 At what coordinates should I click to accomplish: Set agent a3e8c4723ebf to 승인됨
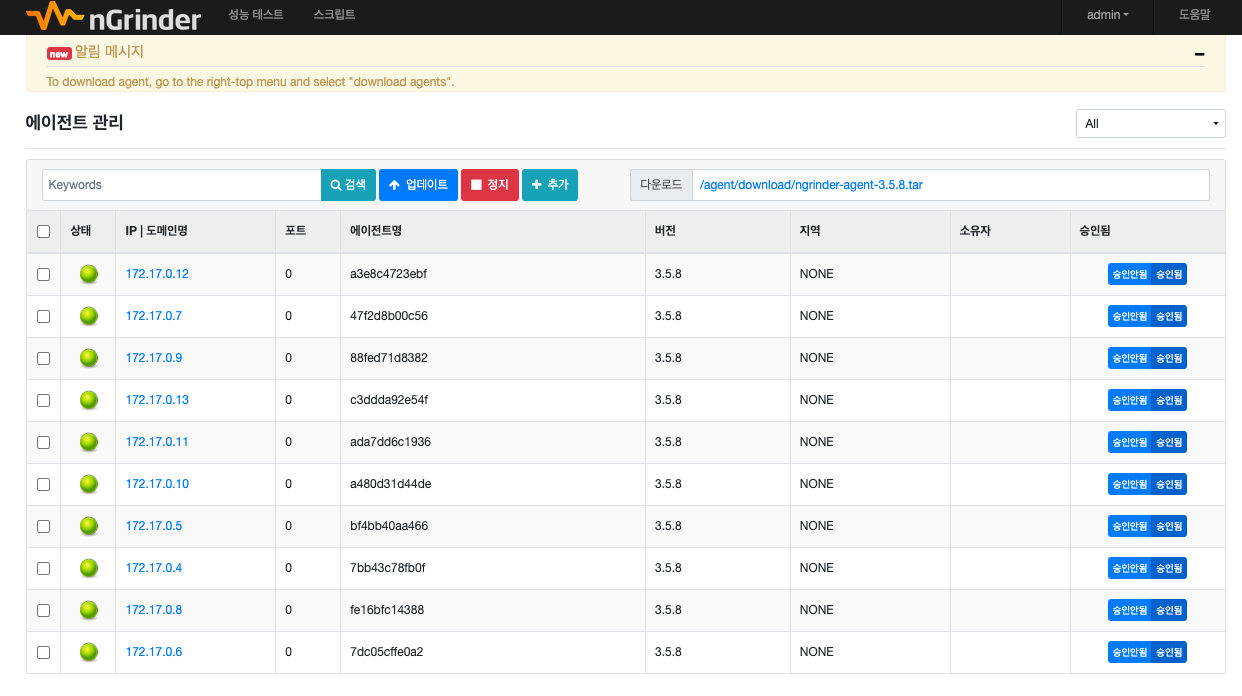(1169, 274)
